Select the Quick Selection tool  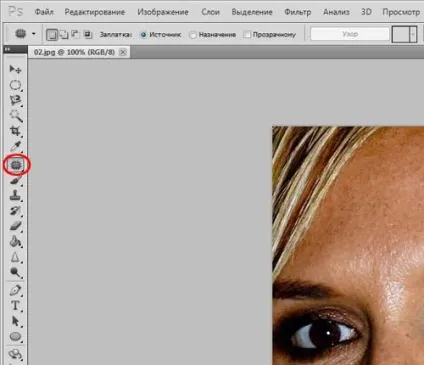tap(16, 116)
